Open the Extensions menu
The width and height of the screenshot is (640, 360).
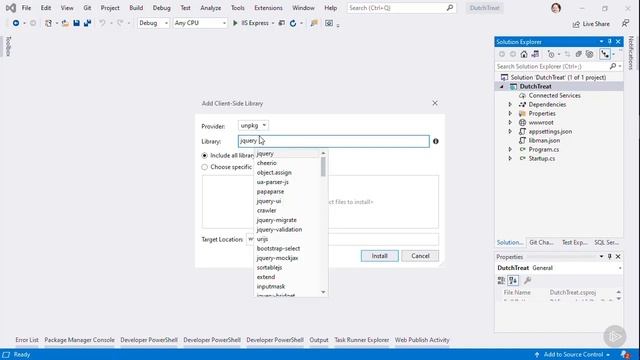(x=268, y=8)
